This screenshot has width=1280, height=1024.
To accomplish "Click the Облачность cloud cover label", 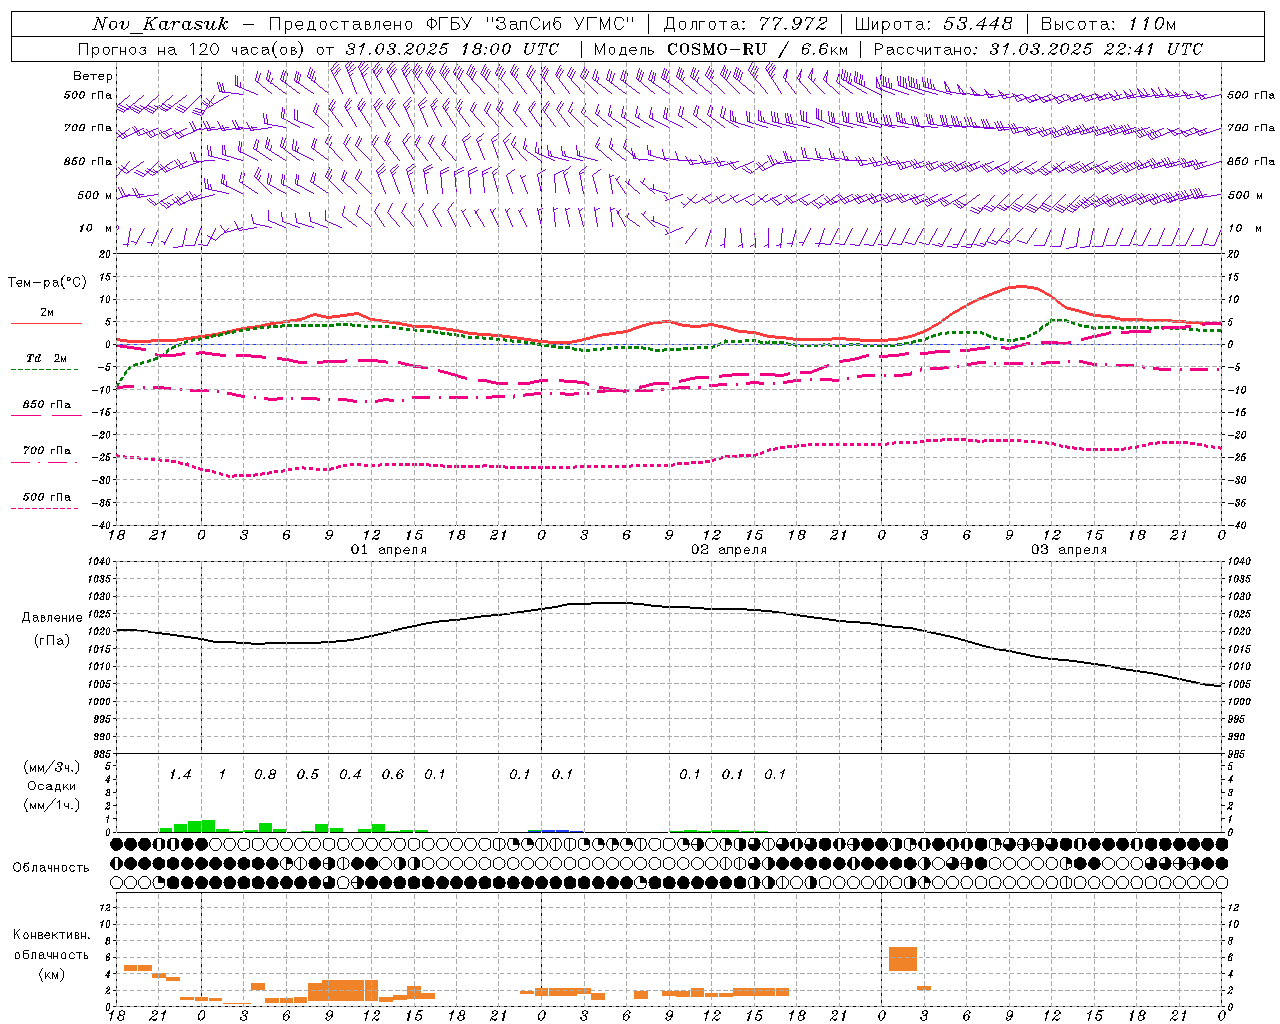I will coord(51,868).
